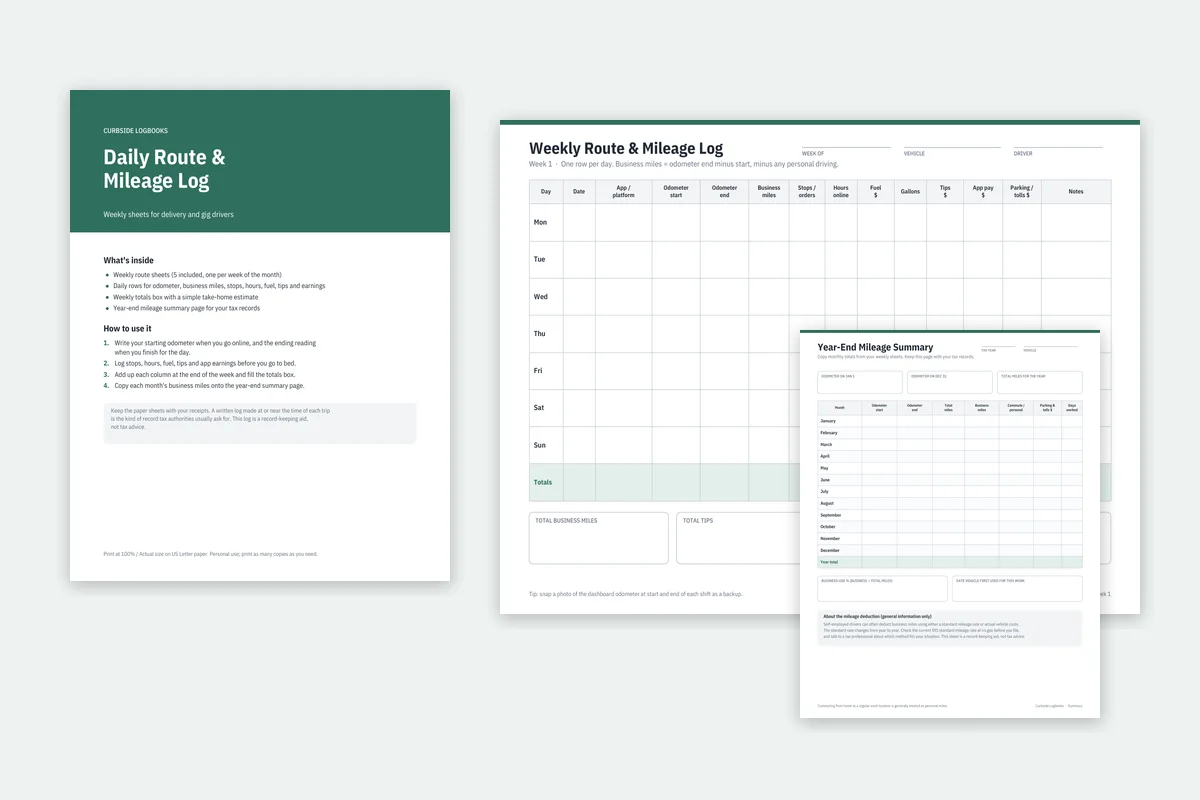The width and height of the screenshot is (1200, 800).
Task: Click the 'Thu' row label
Action: pos(540,334)
